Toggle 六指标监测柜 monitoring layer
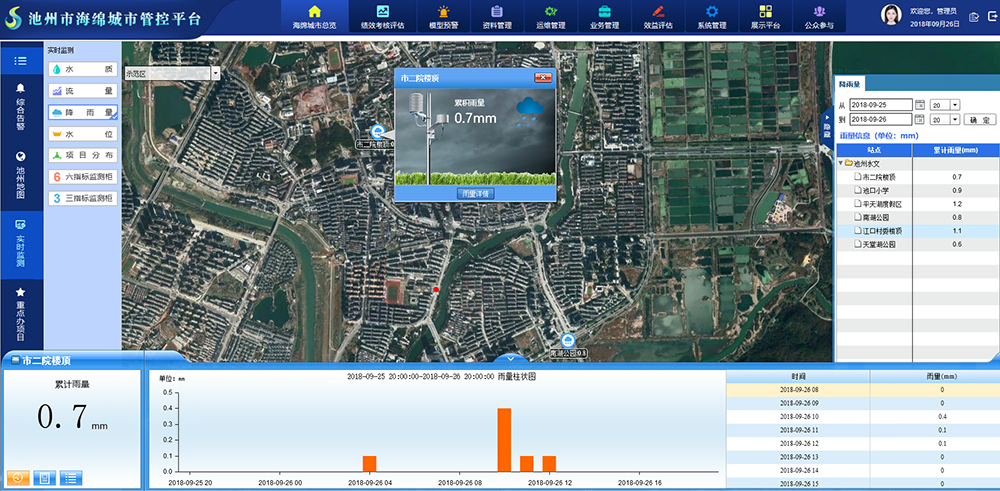 (x=82, y=177)
